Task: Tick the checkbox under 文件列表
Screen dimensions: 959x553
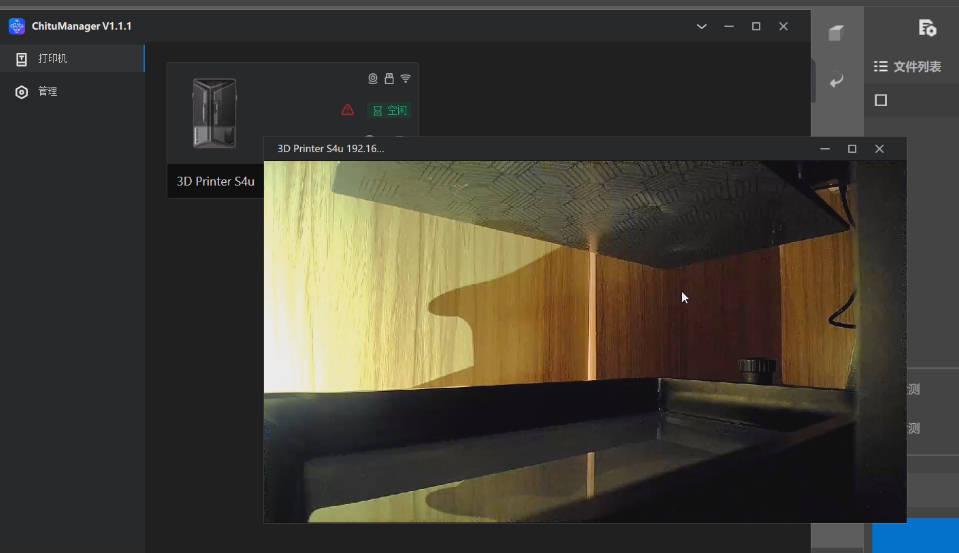Action: click(881, 100)
